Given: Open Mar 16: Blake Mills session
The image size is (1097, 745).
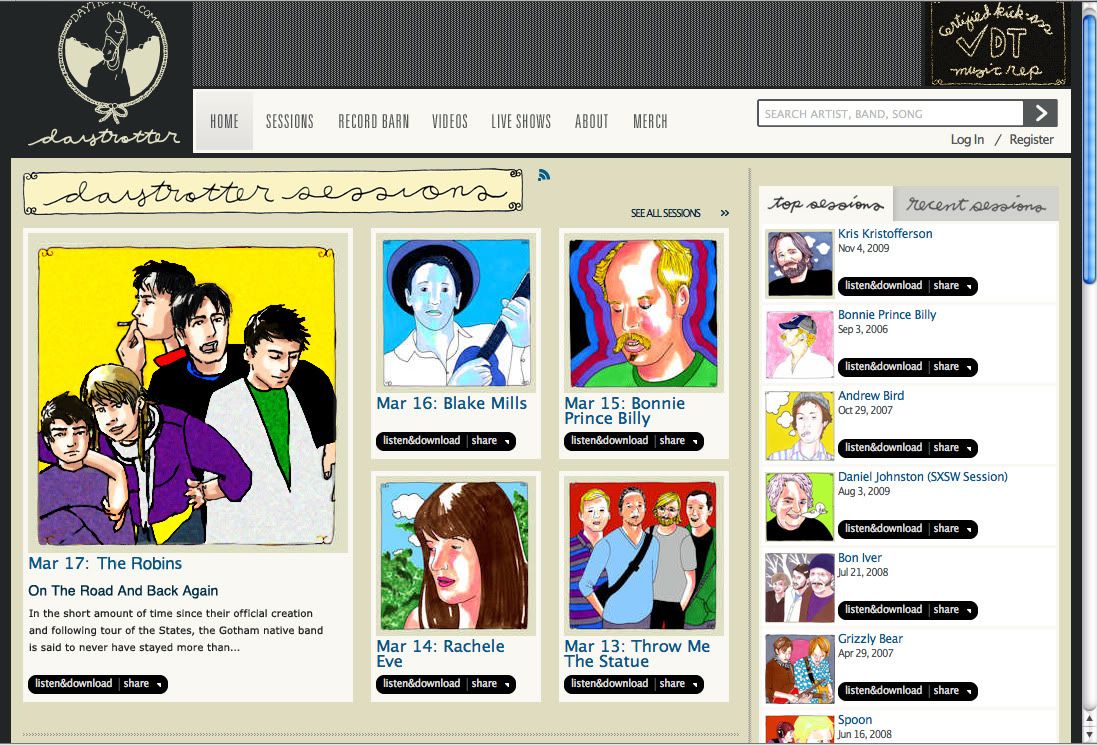Looking at the screenshot, I should (x=451, y=403).
